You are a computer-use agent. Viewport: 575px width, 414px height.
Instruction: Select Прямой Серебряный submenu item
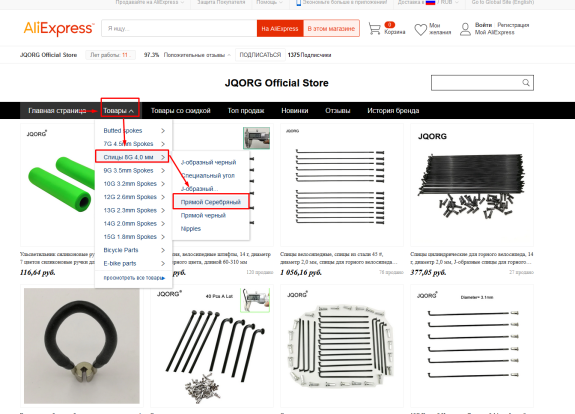pyautogui.click(x=210, y=202)
